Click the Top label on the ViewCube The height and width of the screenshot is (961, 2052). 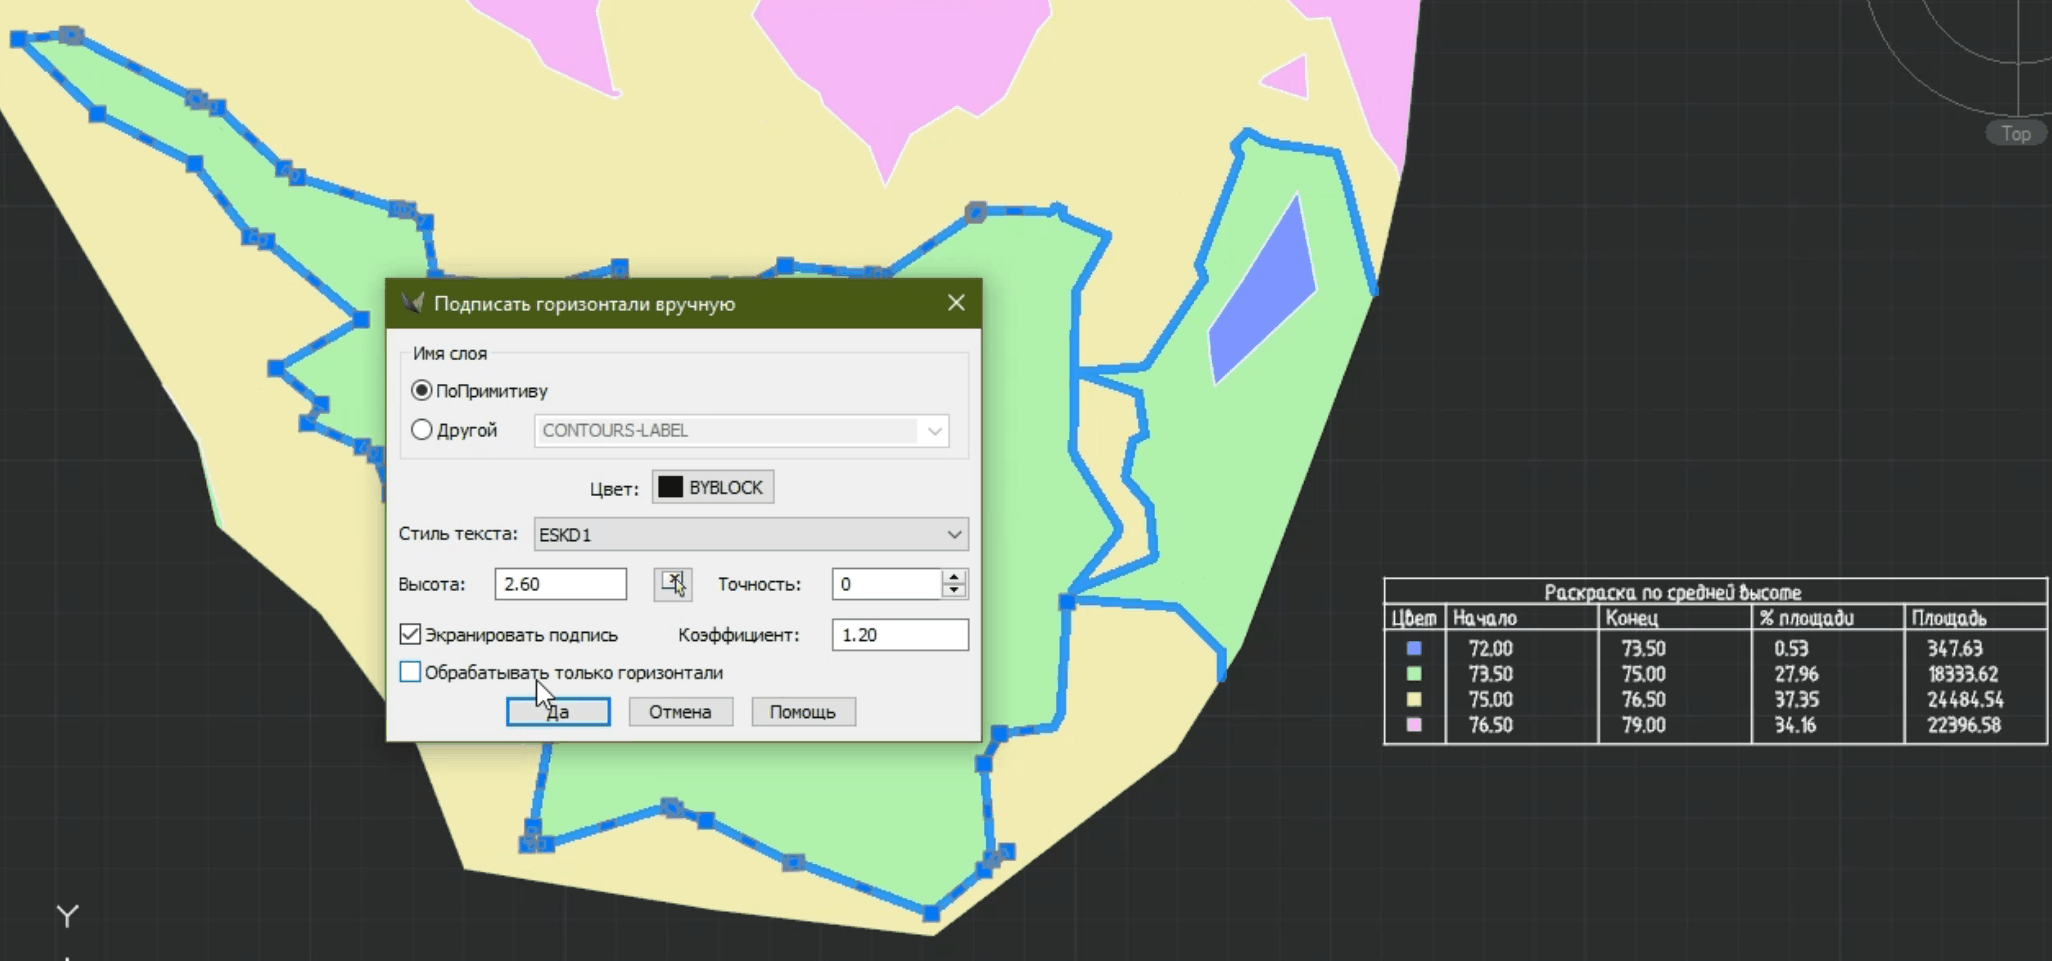[x=2015, y=133]
